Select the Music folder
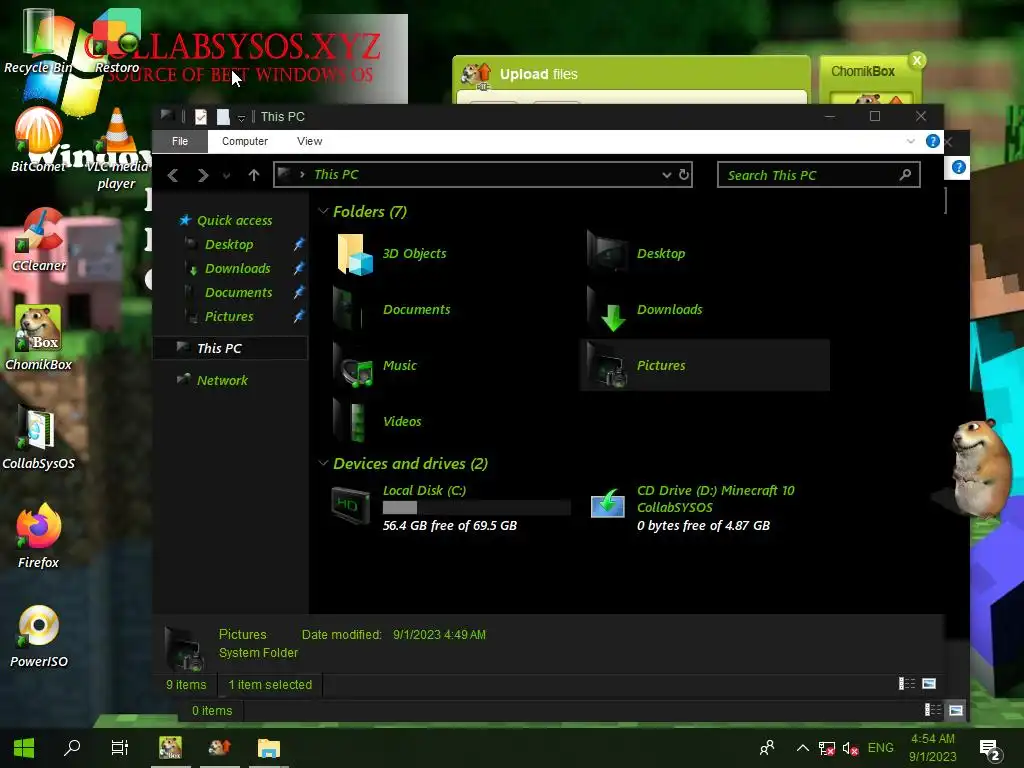Image resolution: width=1024 pixels, height=768 pixels. pyautogui.click(x=376, y=366)
